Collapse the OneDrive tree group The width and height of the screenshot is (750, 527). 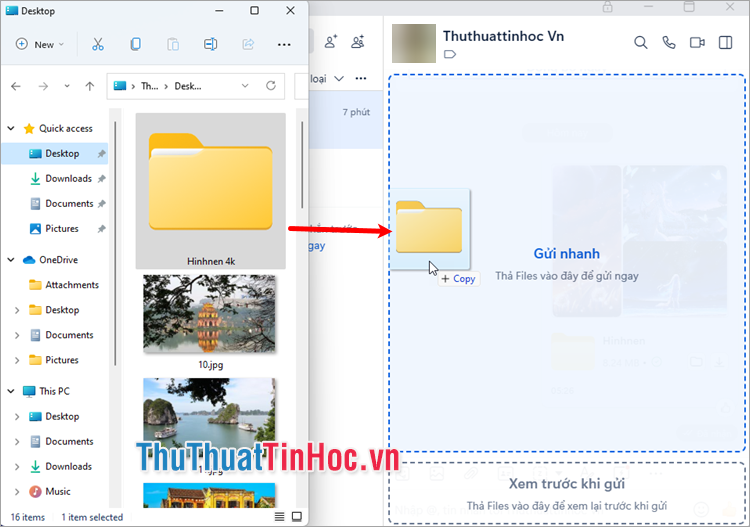tap(11, 260)
